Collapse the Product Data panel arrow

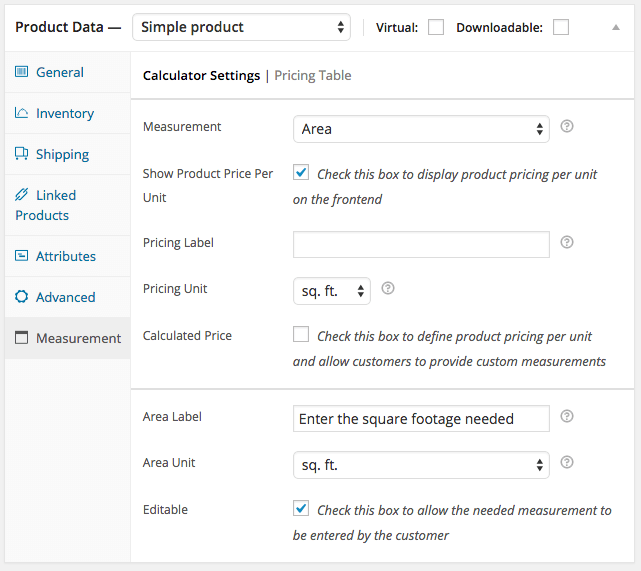(x=616, y=27)
